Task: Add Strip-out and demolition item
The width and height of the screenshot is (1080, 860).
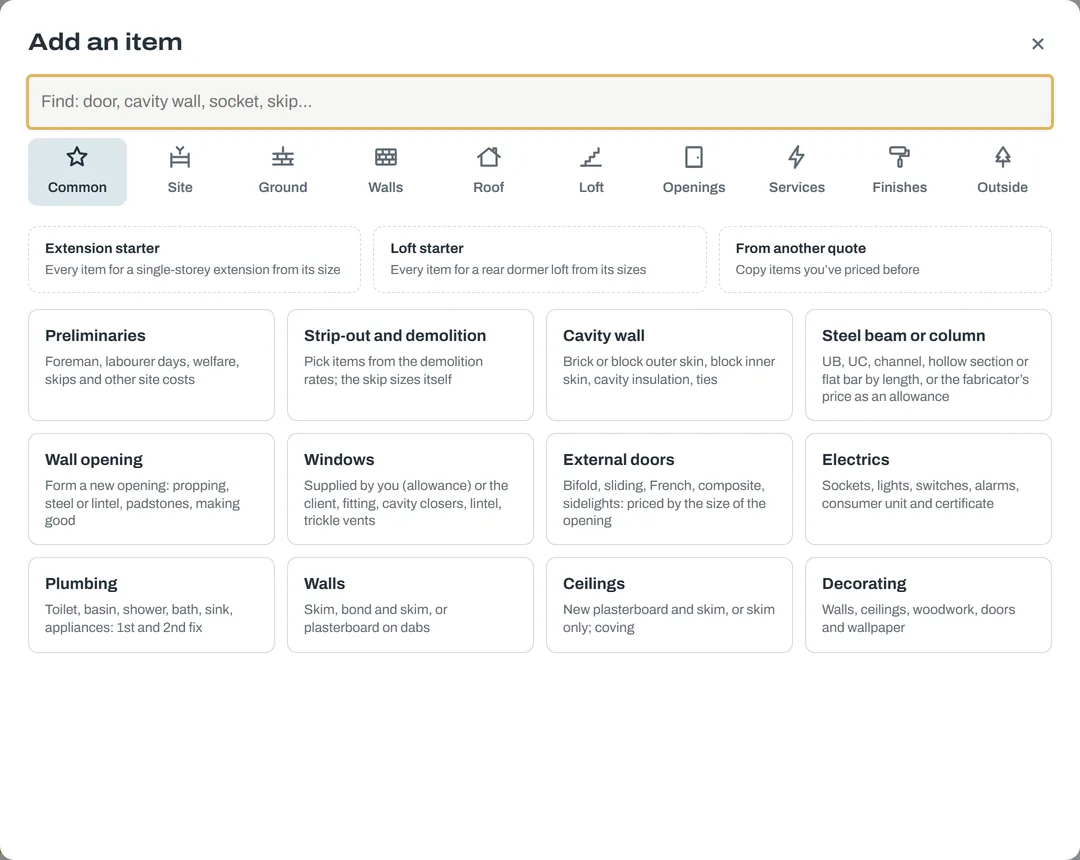Action: point(411,365)
